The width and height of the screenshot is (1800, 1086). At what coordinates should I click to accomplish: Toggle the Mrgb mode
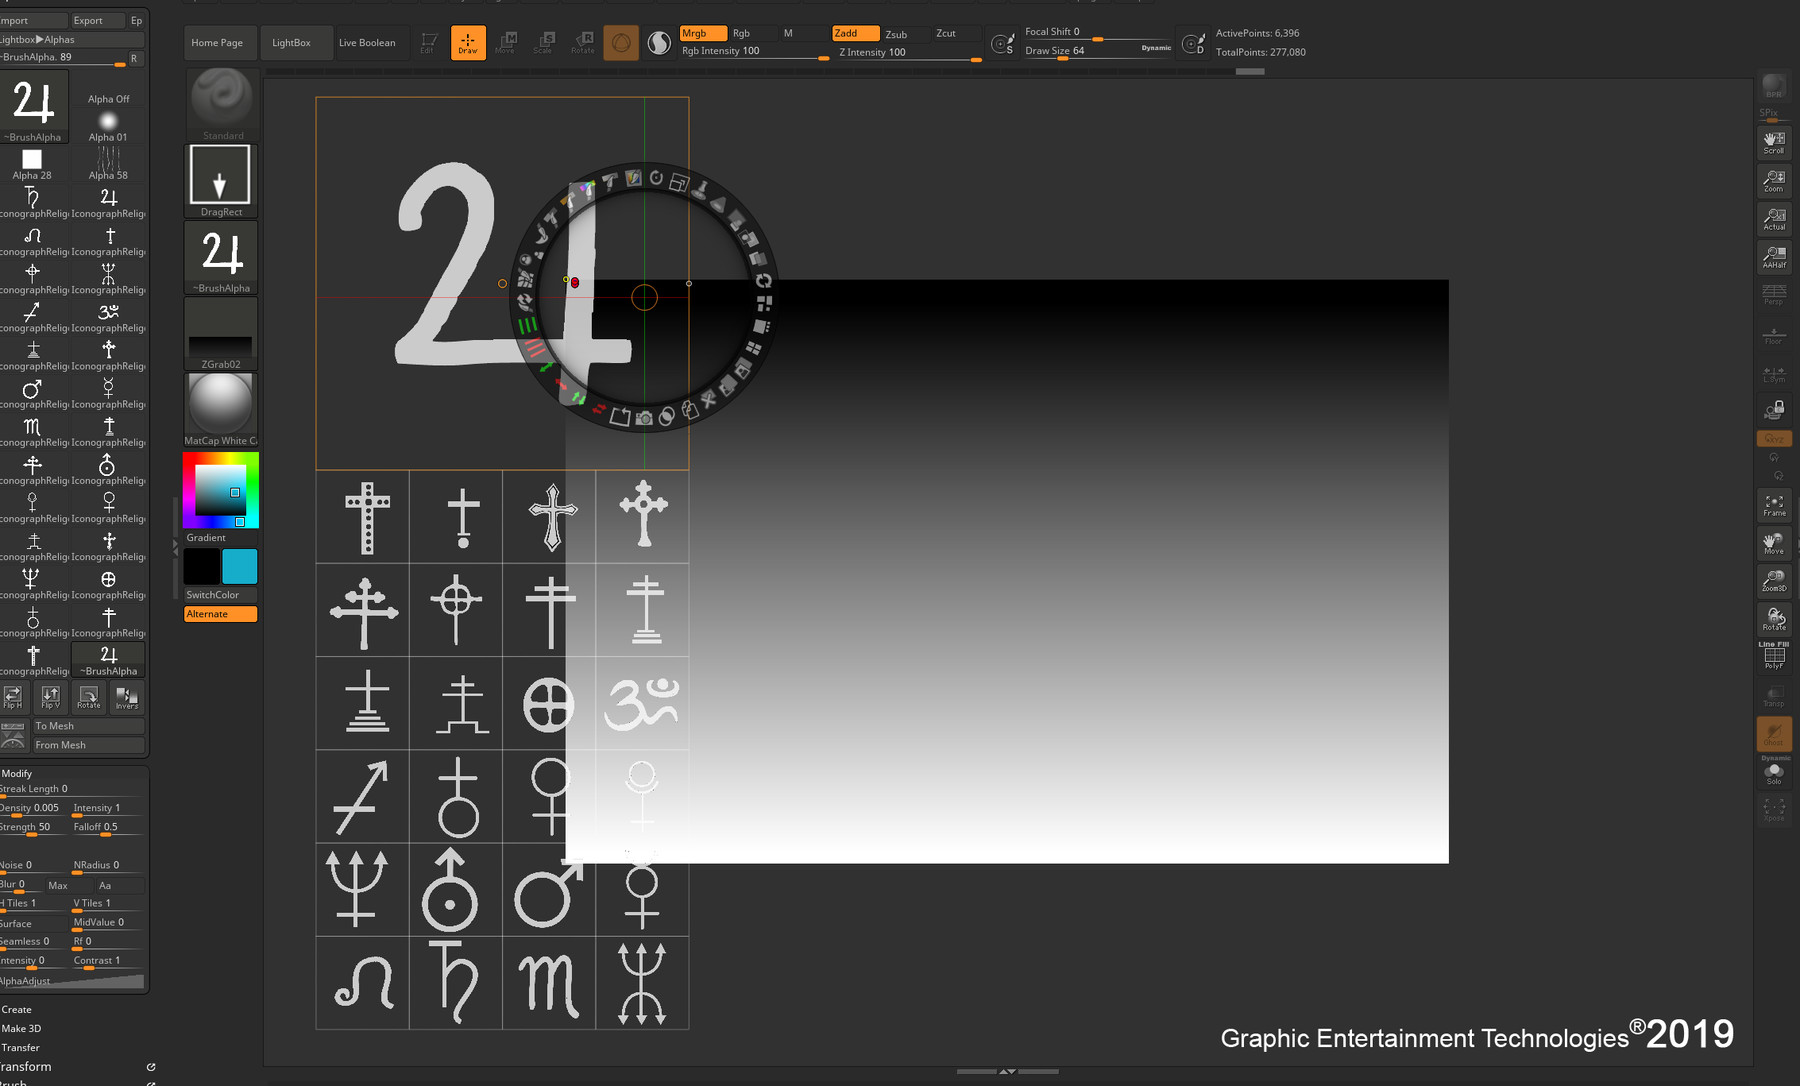[702, 33]
